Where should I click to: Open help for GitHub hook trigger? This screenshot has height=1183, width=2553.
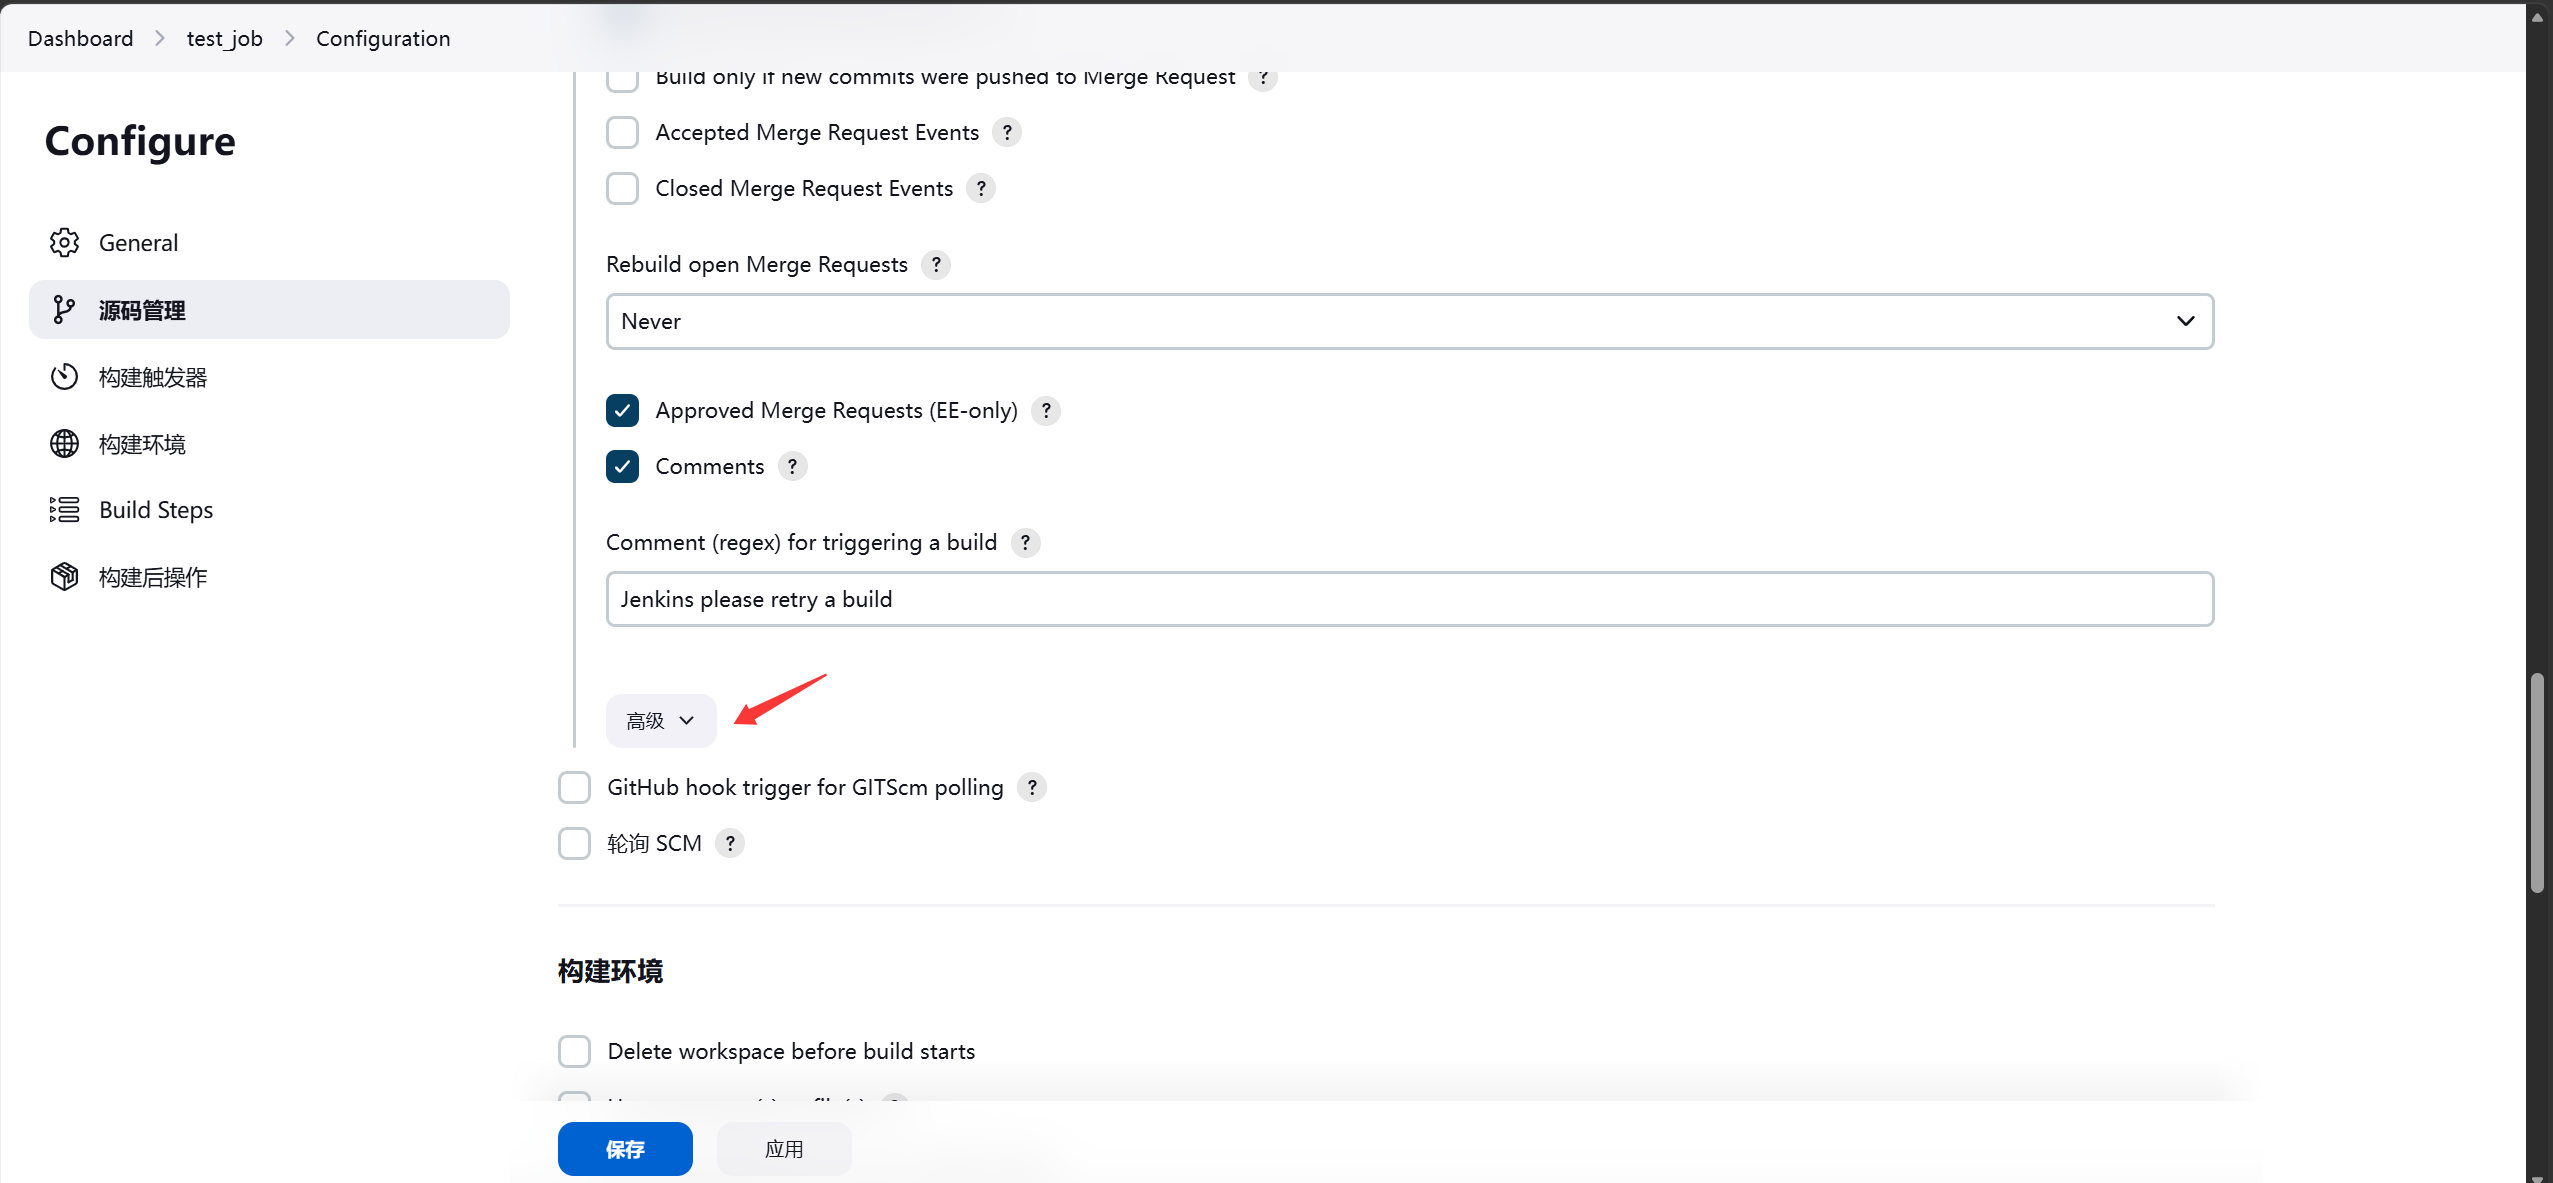pyautogui.click(x=1032, y=788)
